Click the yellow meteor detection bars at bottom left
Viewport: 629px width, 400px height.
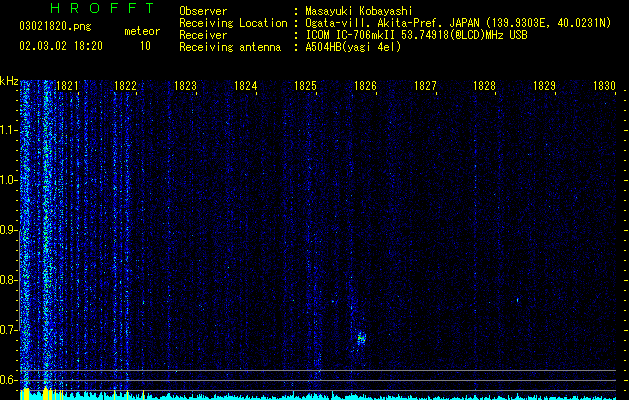pos(42,394)
